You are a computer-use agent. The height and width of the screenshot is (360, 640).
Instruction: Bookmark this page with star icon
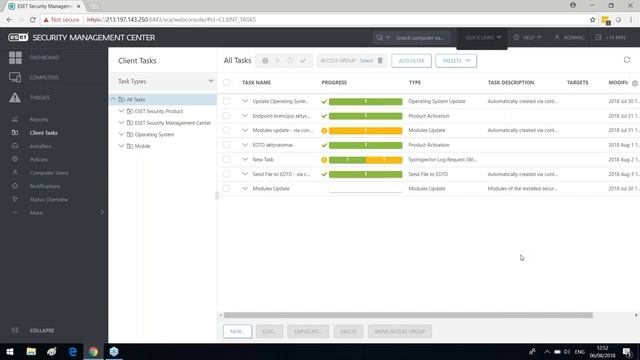(x=593, y=19)
